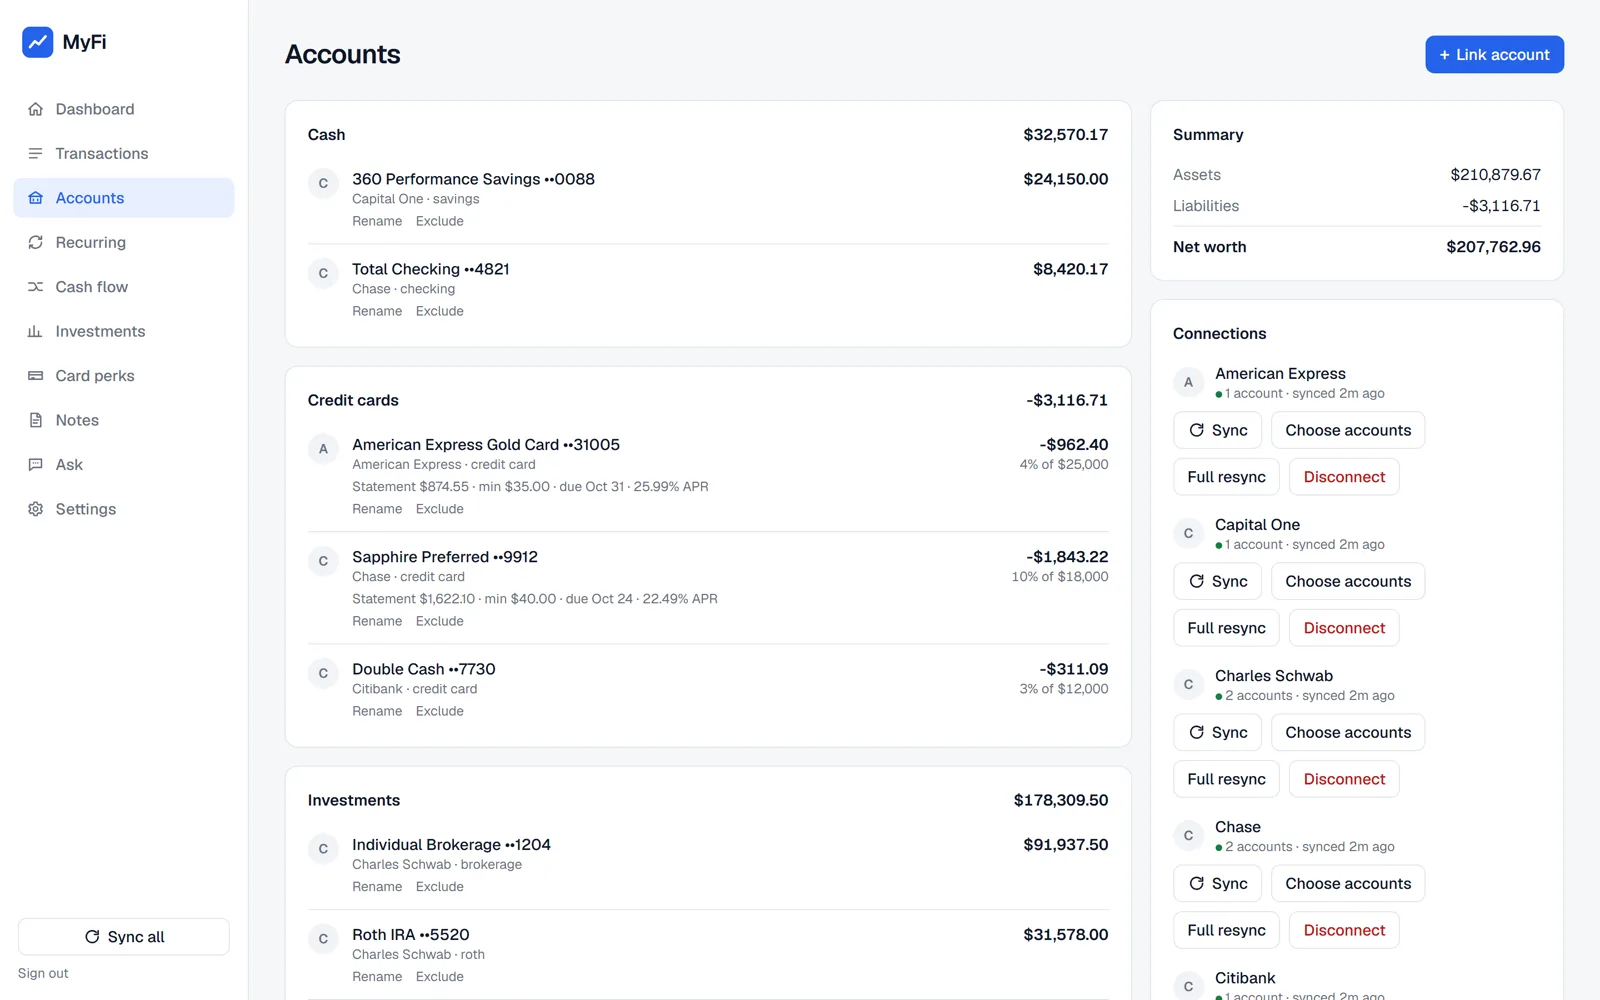The image size is (1600, 1000).
Task: Rename the Roth IRA account
Action: (x=377, y=977)
